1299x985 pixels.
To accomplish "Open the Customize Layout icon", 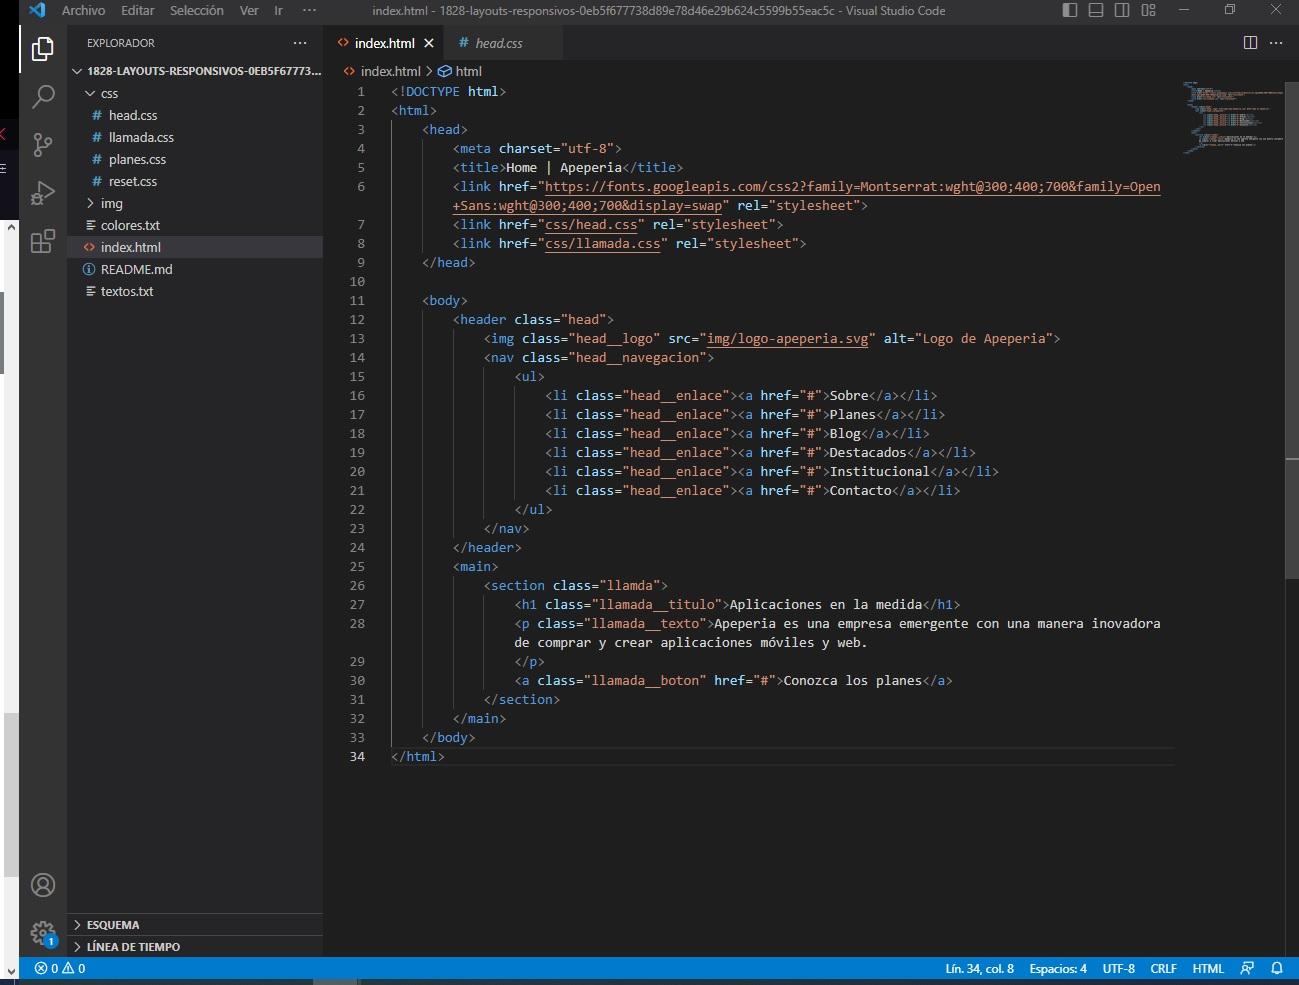I will click(x=1148, y=10).
